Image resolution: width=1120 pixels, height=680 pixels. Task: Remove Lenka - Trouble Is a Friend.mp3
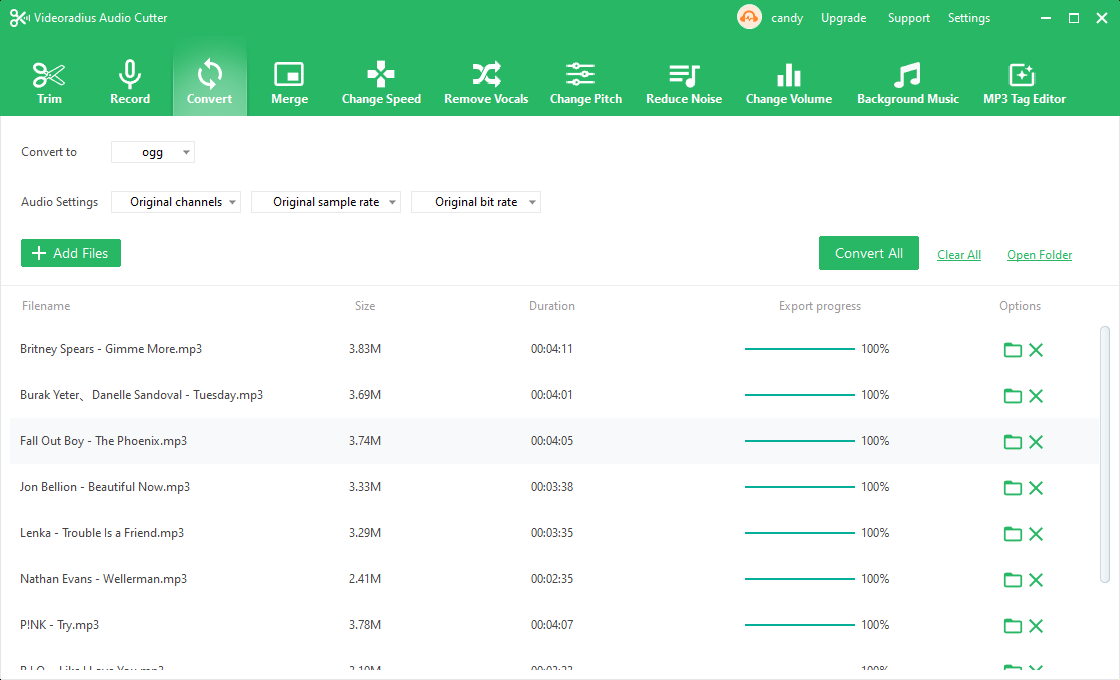click(1036, 534)
